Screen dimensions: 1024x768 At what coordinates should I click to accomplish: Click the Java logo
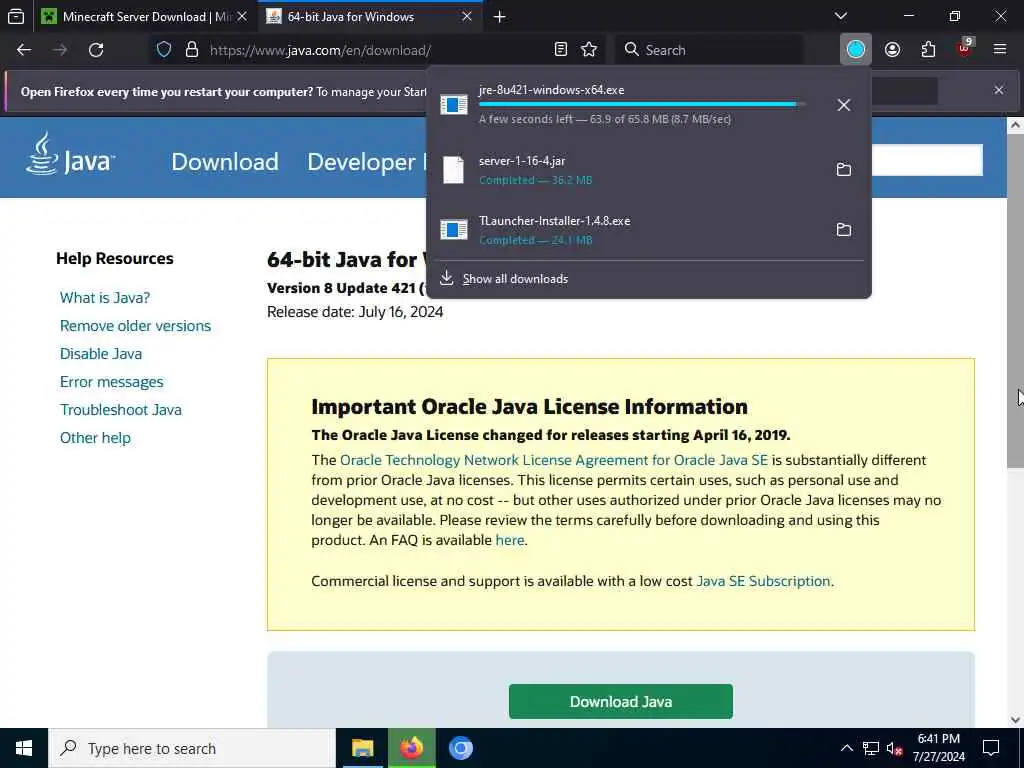(x=71, y=155)
